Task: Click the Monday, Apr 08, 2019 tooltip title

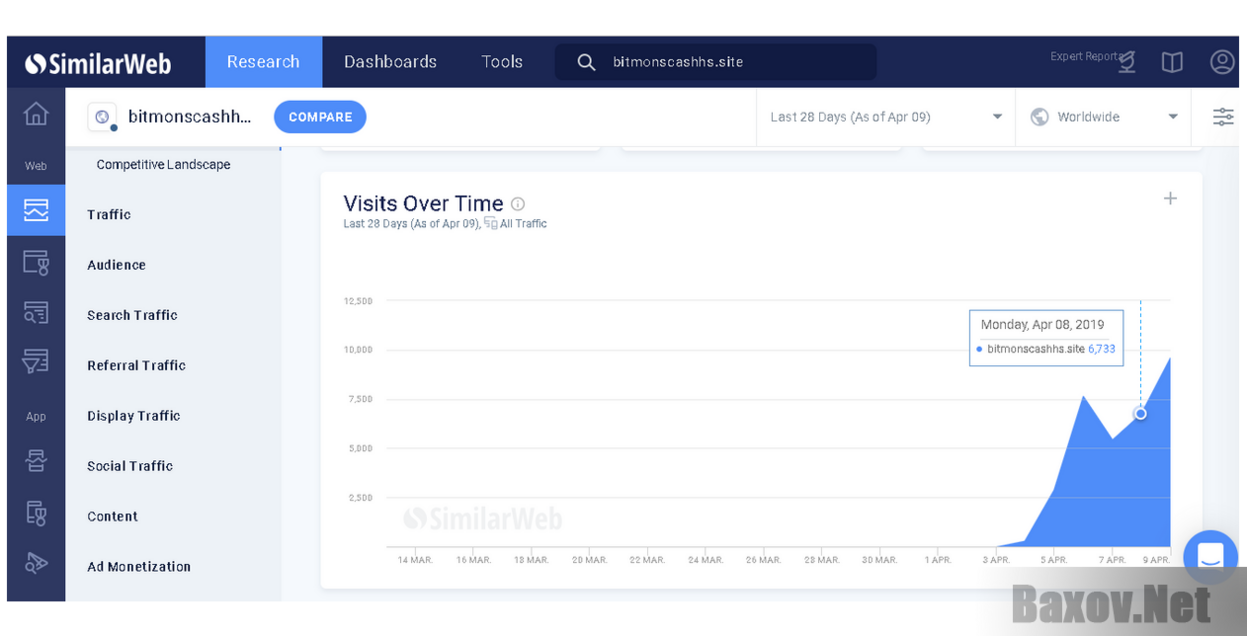Action: click(1042, 325)
